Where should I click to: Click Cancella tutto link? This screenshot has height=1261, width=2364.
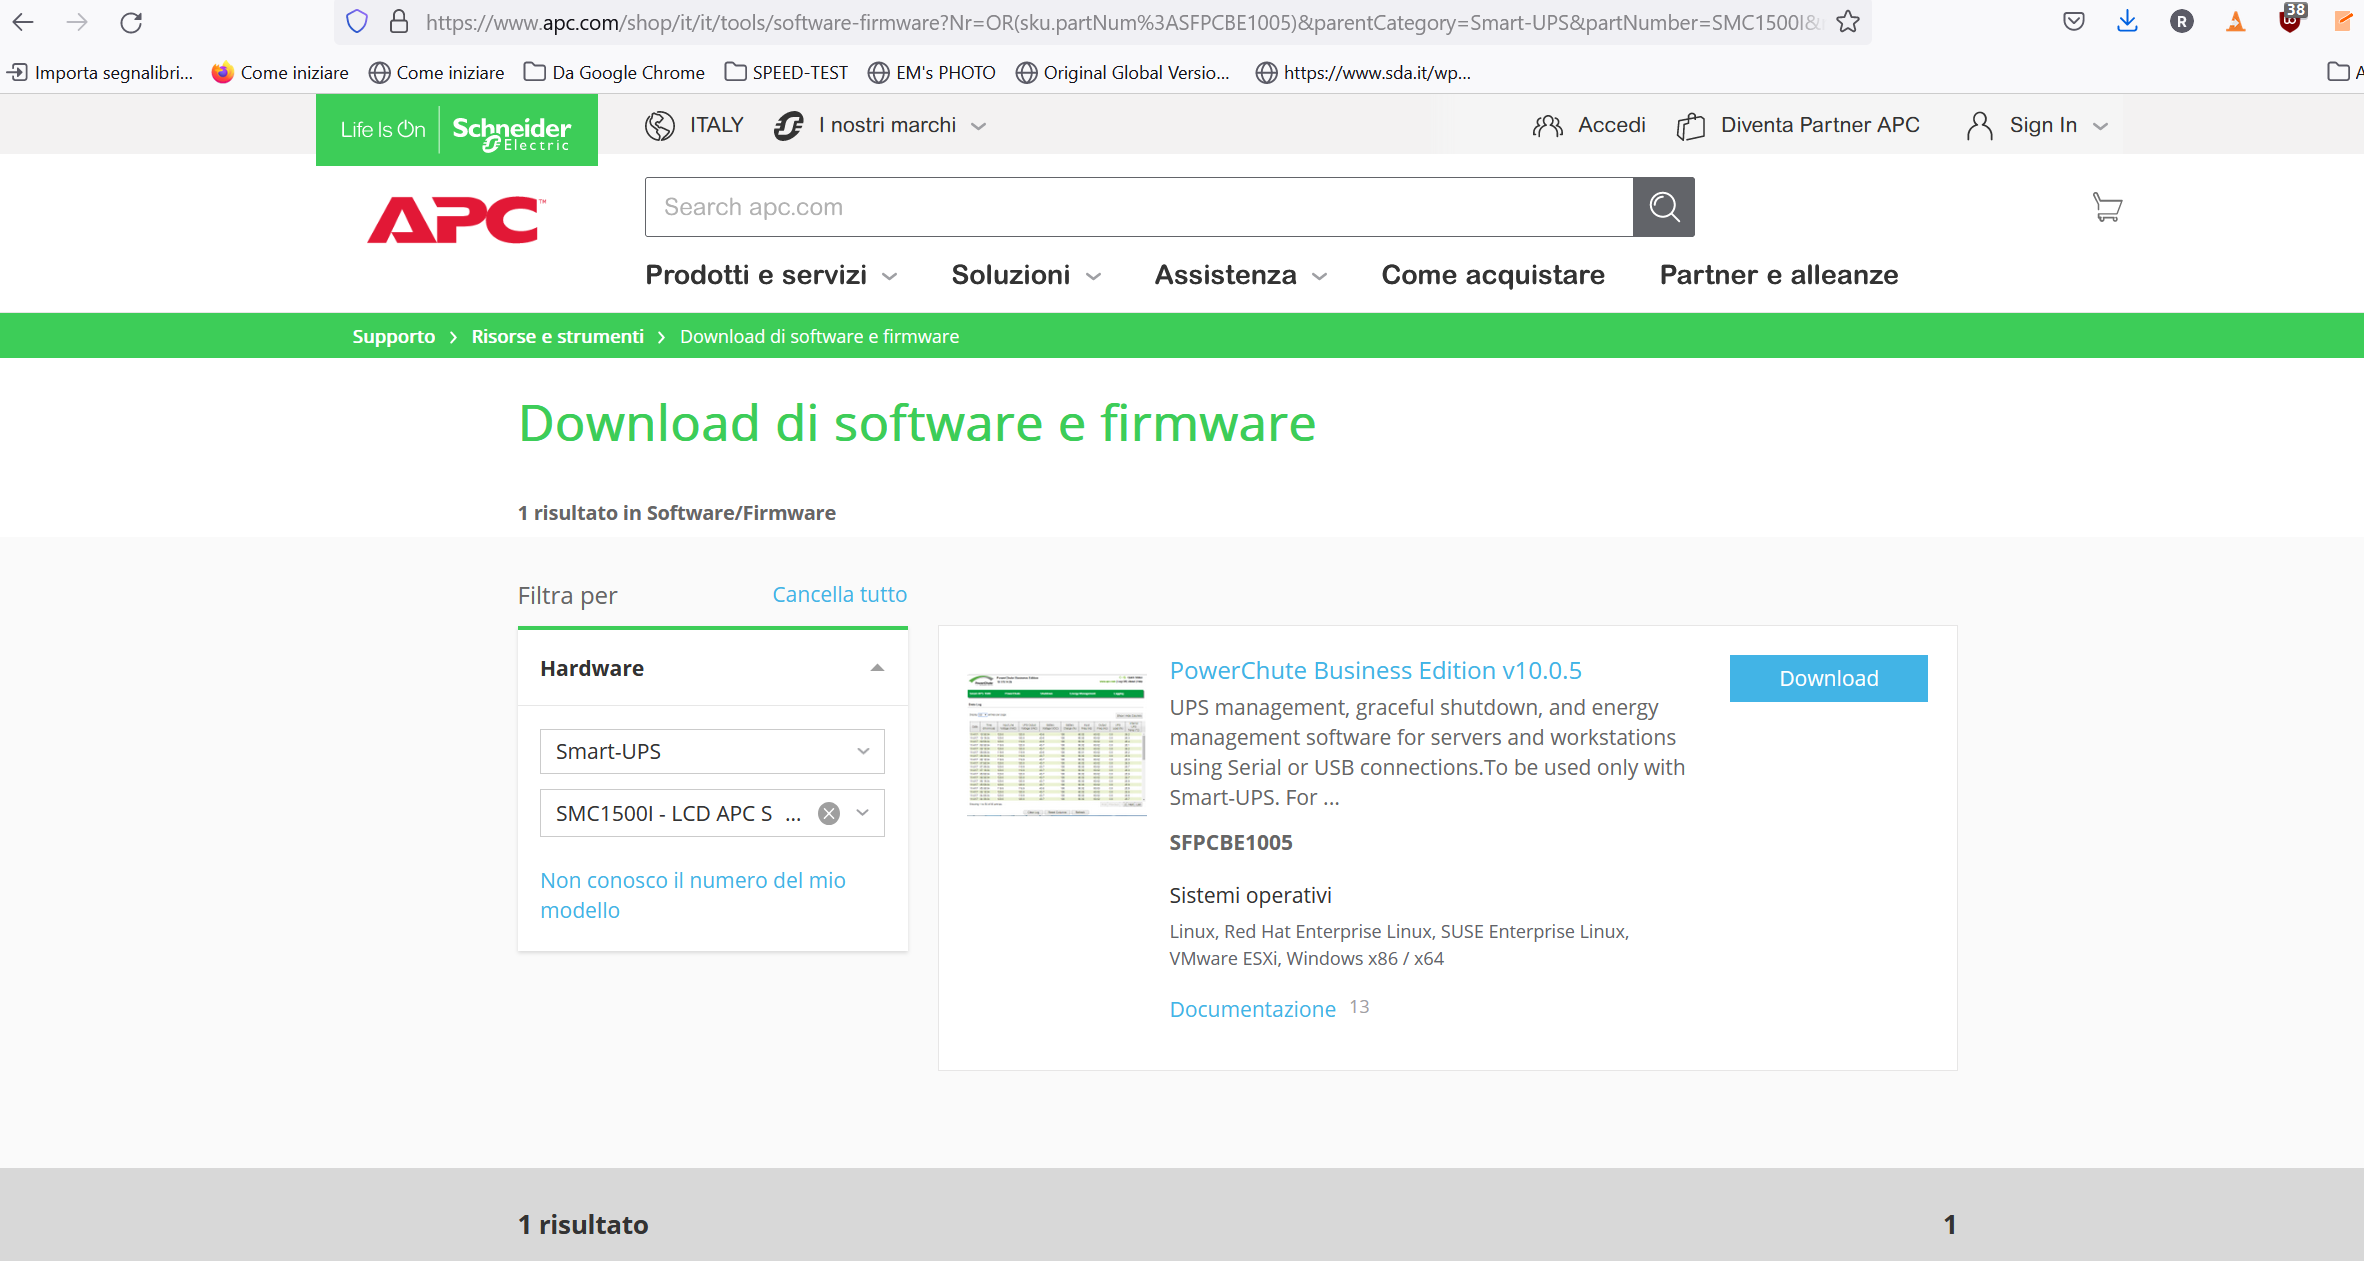click(839, 594)
